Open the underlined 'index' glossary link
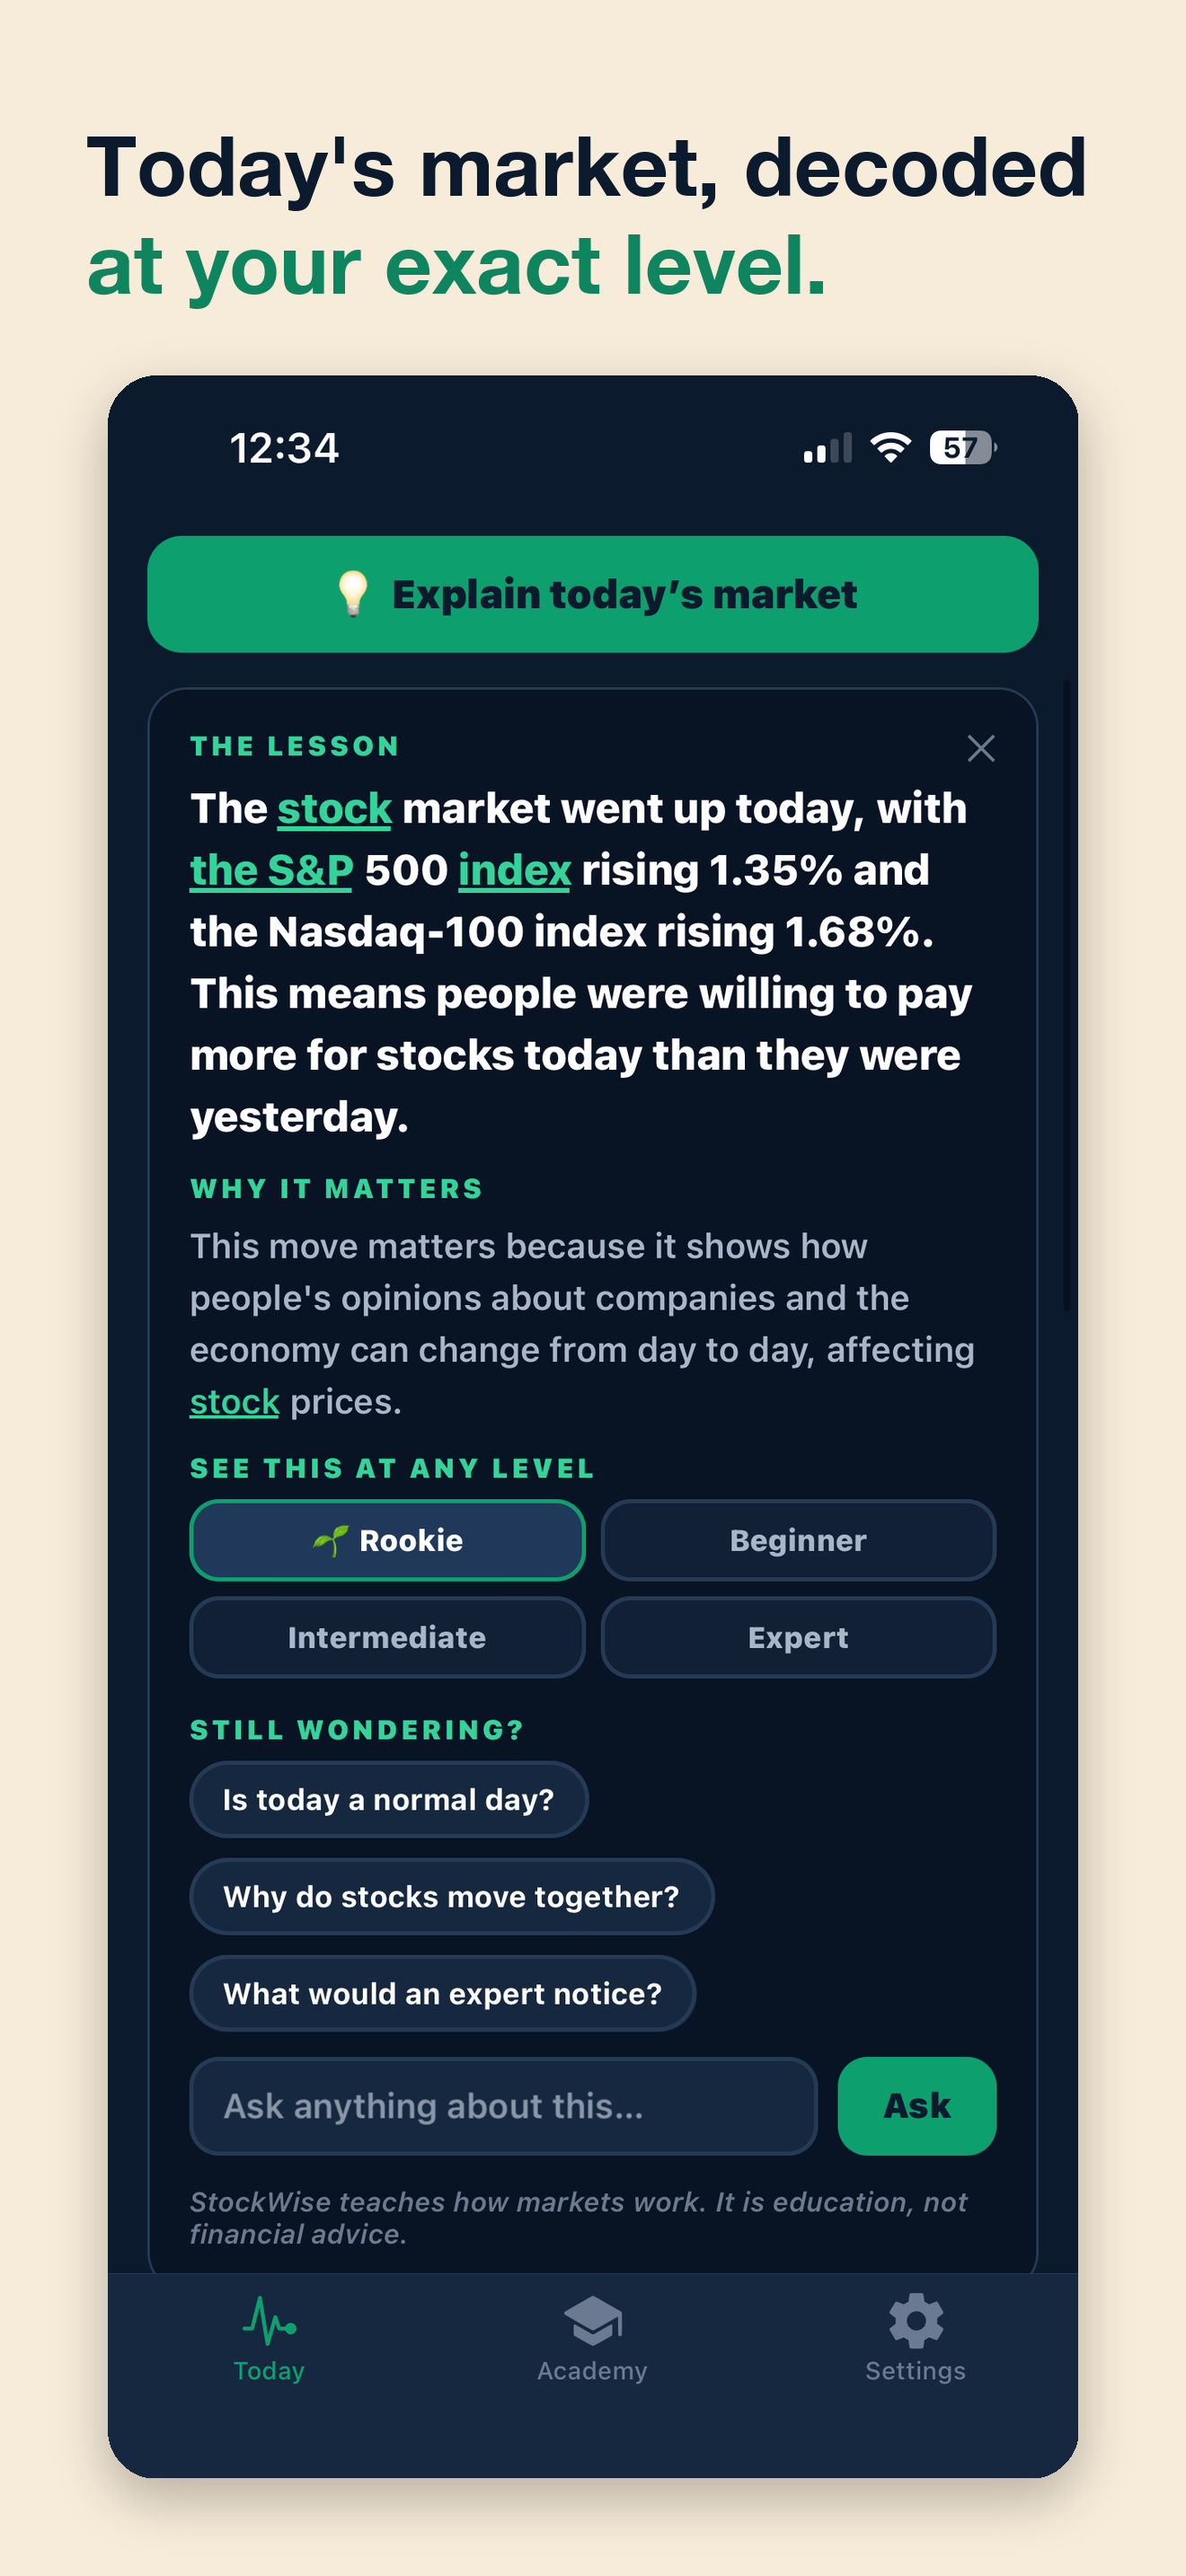This screenshot has height=2576, width=1186. 514,870
